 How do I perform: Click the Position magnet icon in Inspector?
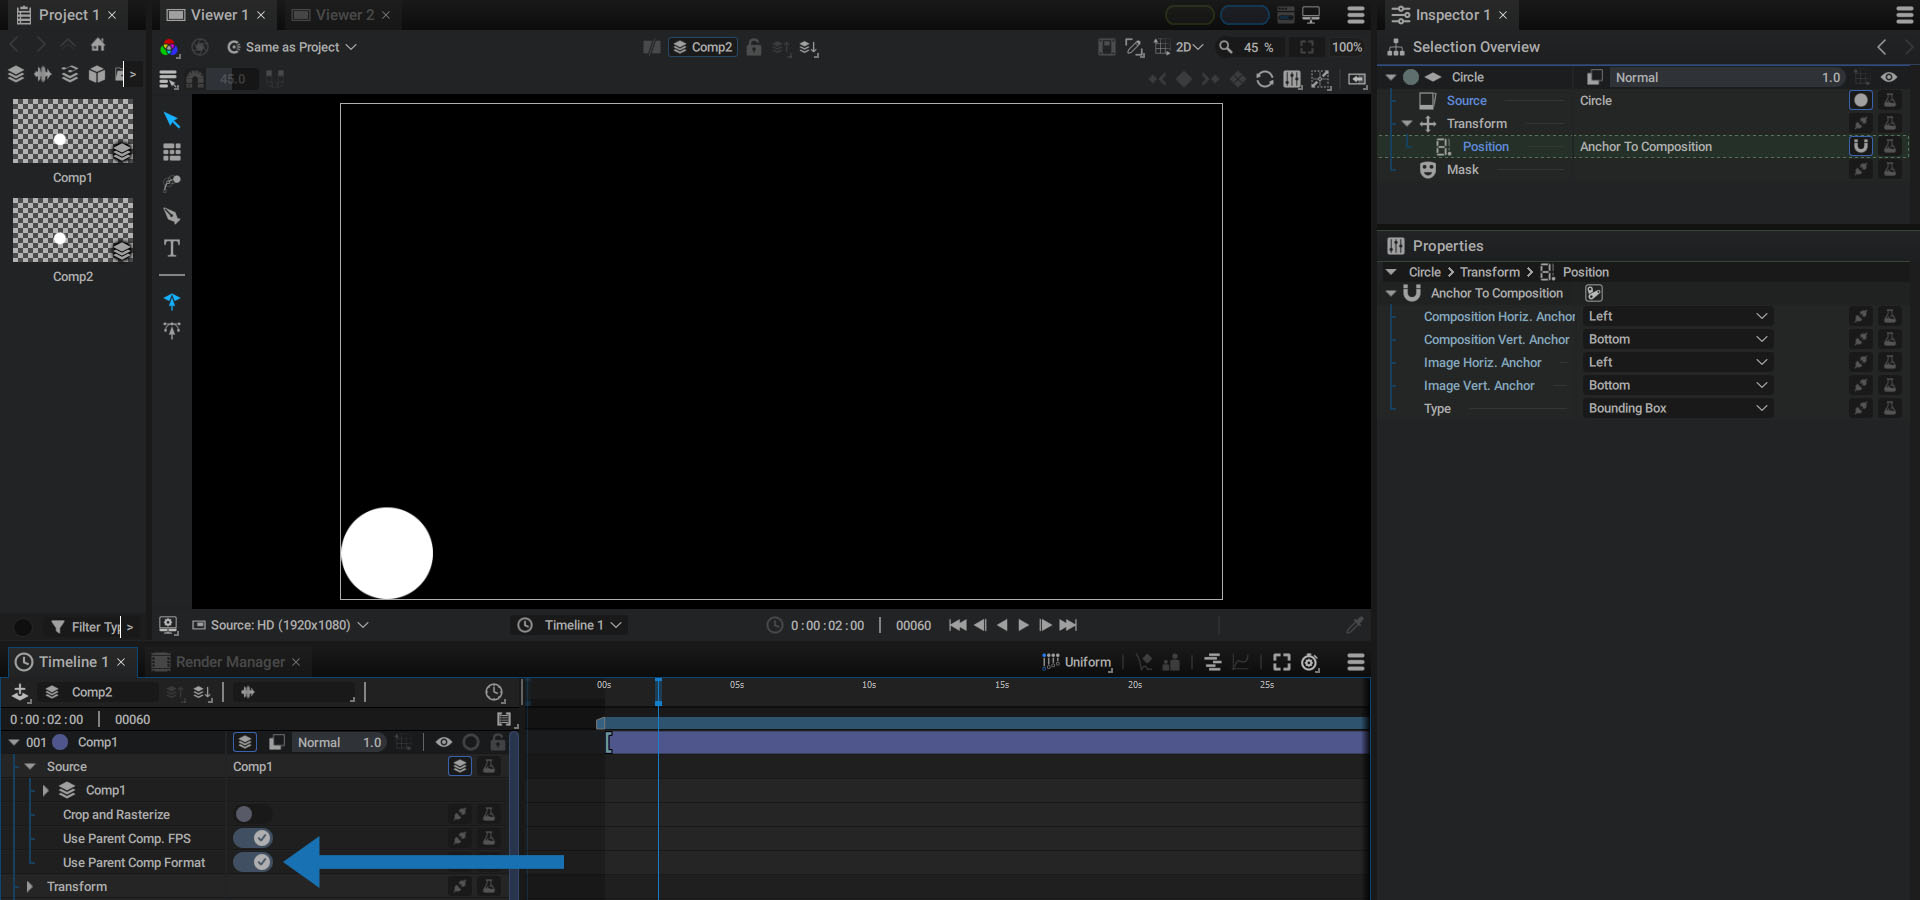point(1861,146)
